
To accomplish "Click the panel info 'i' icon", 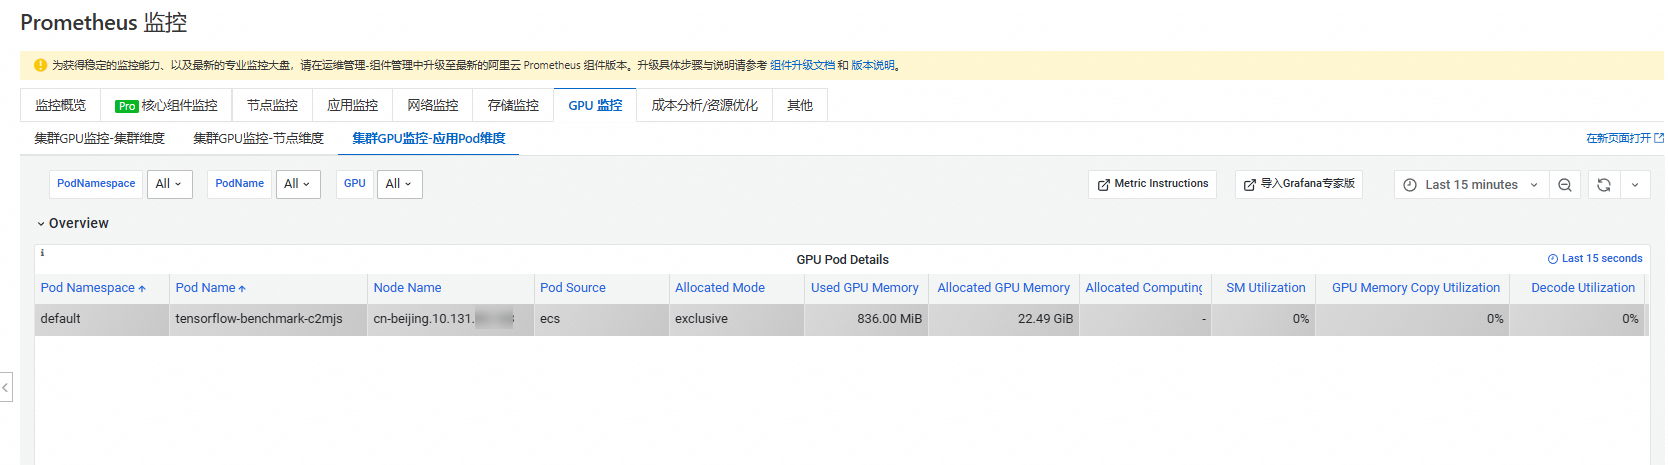I will (x=42, y=253).
